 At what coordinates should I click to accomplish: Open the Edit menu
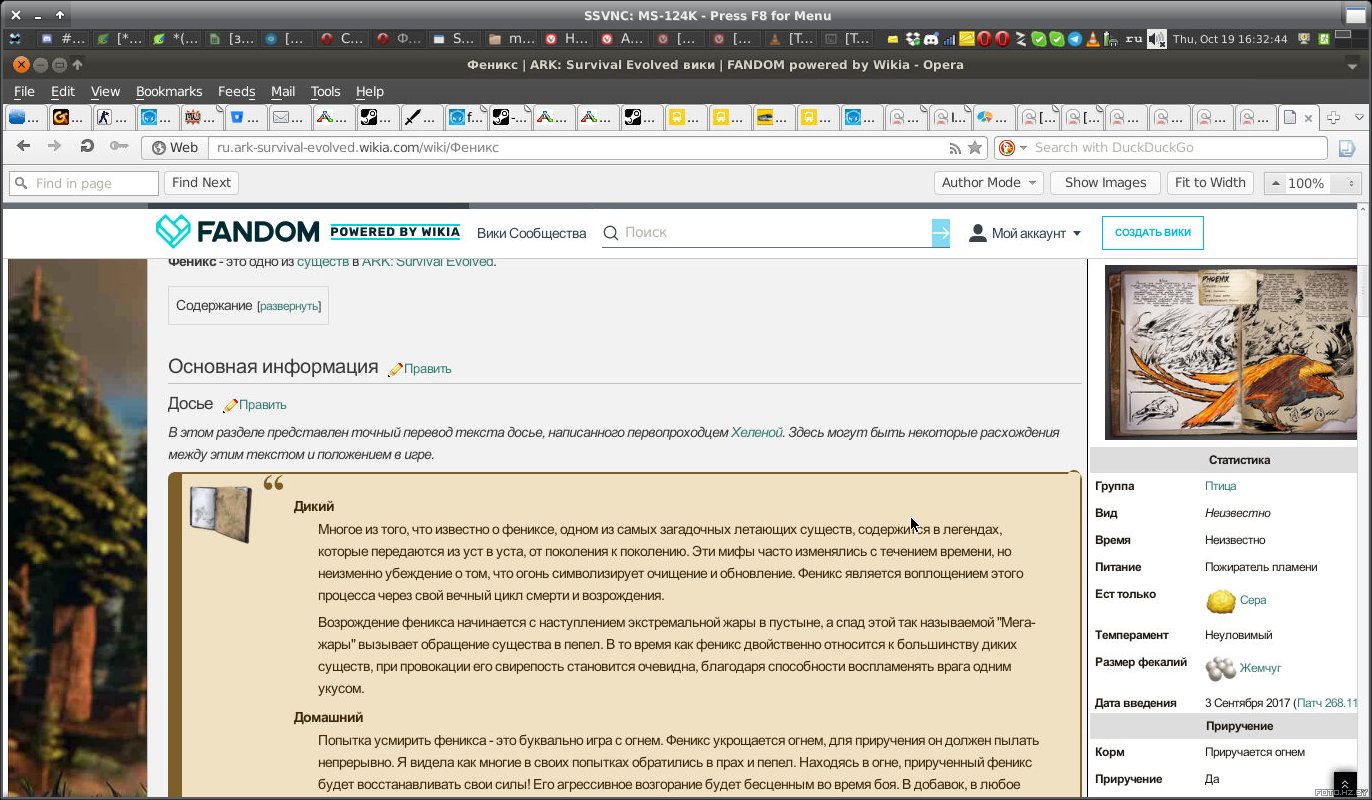(x=63, y=91)
